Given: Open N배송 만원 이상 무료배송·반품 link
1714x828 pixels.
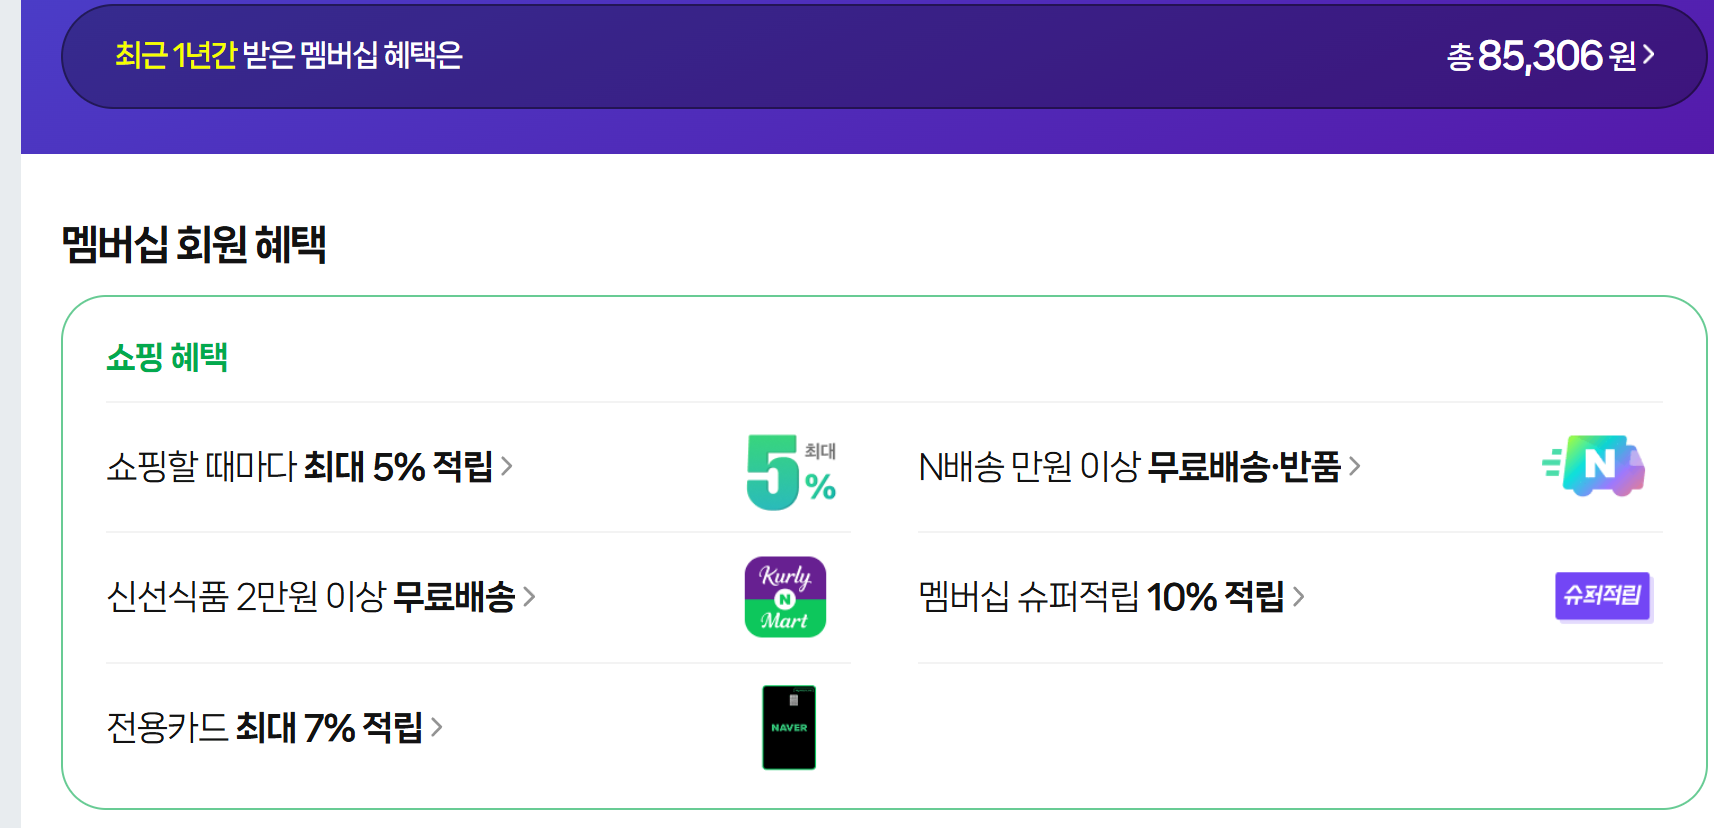Looking at the screenshot, I should click(x=1129, y=467).
